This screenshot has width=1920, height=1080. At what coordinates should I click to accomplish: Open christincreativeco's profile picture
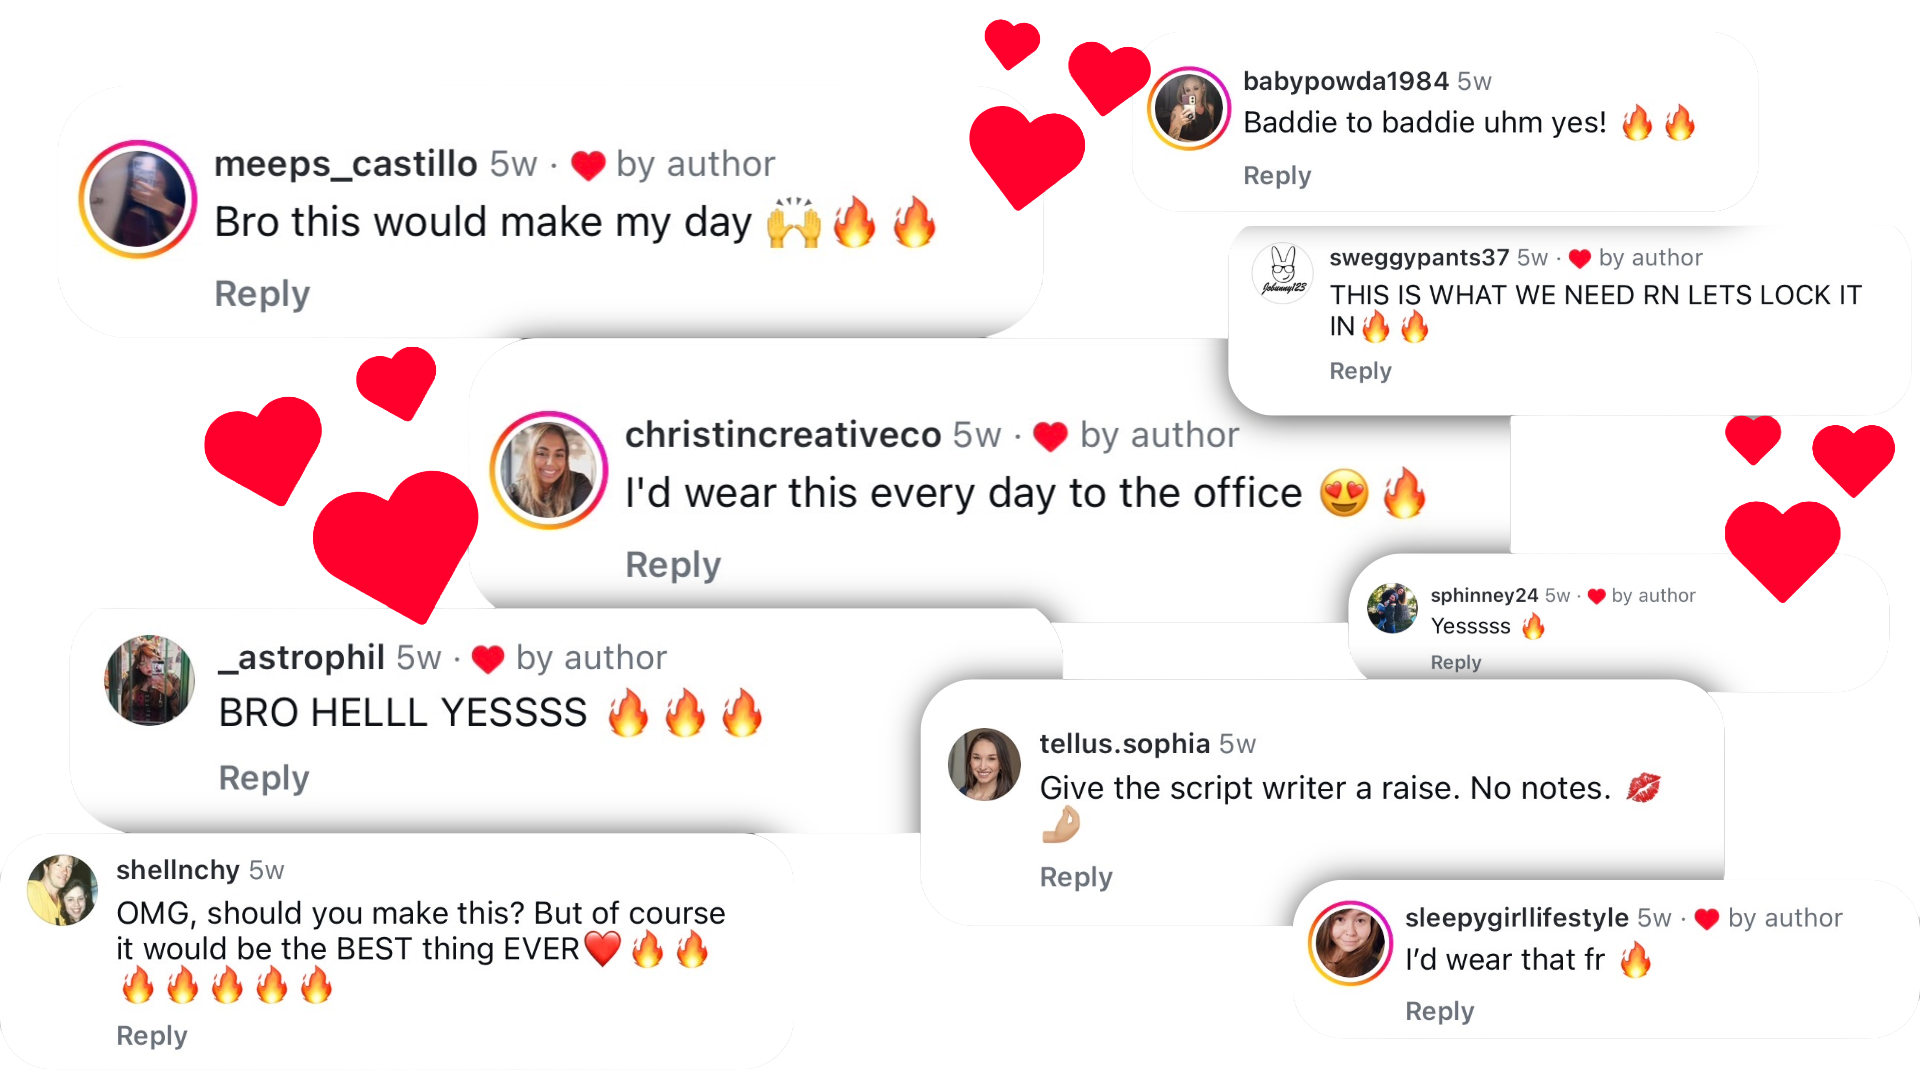tap(549, 470)
